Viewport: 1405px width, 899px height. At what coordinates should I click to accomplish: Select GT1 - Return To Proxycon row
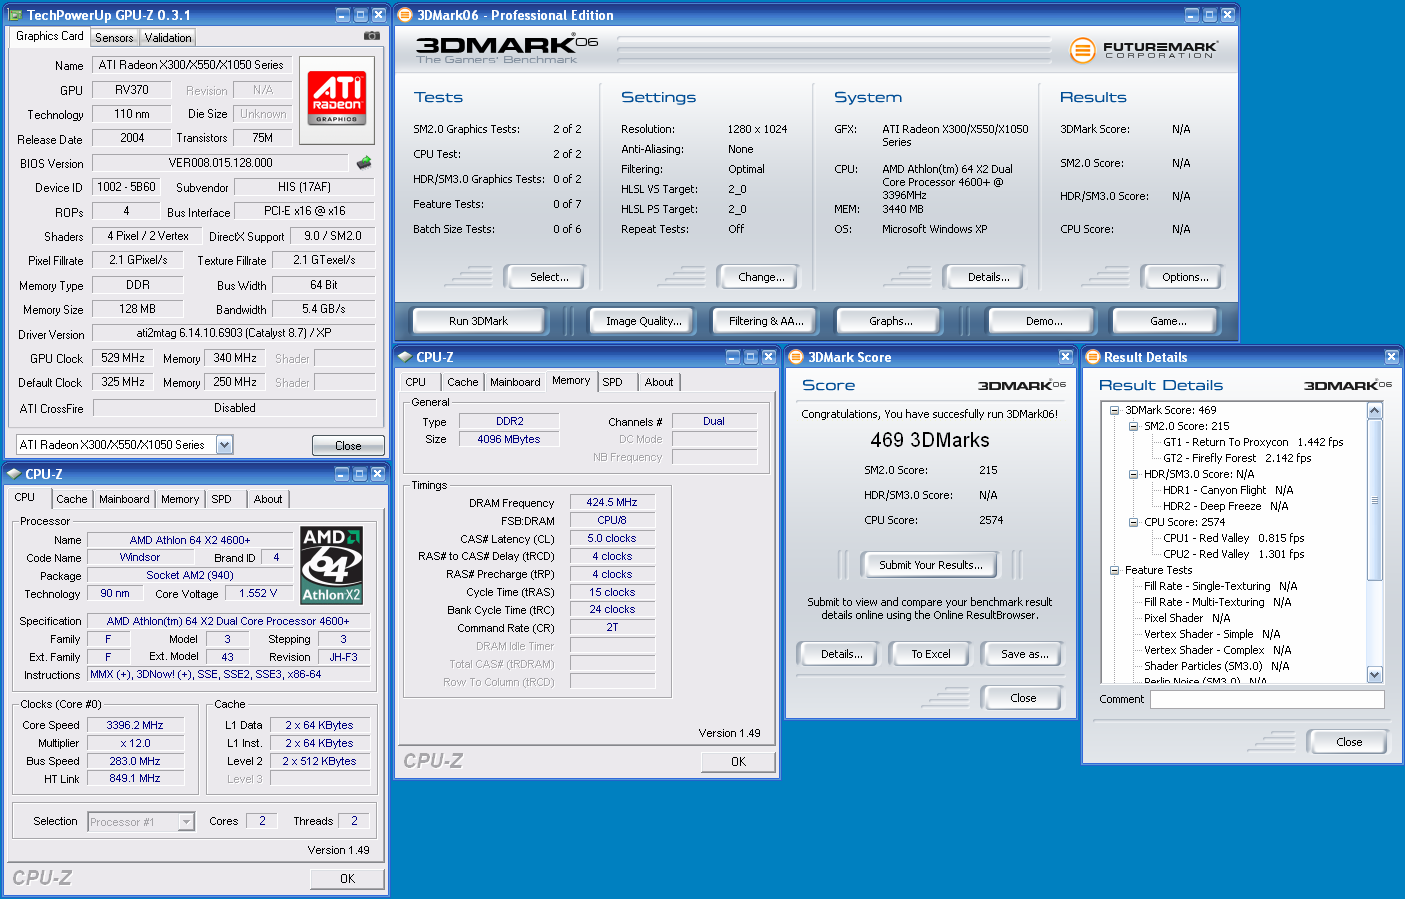1253,442
